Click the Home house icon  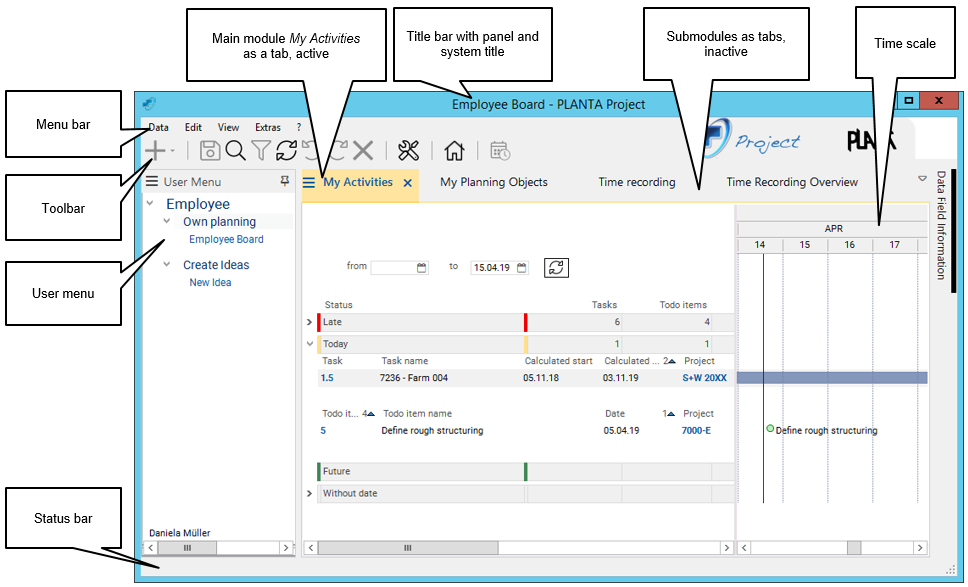tap(454, 150)
